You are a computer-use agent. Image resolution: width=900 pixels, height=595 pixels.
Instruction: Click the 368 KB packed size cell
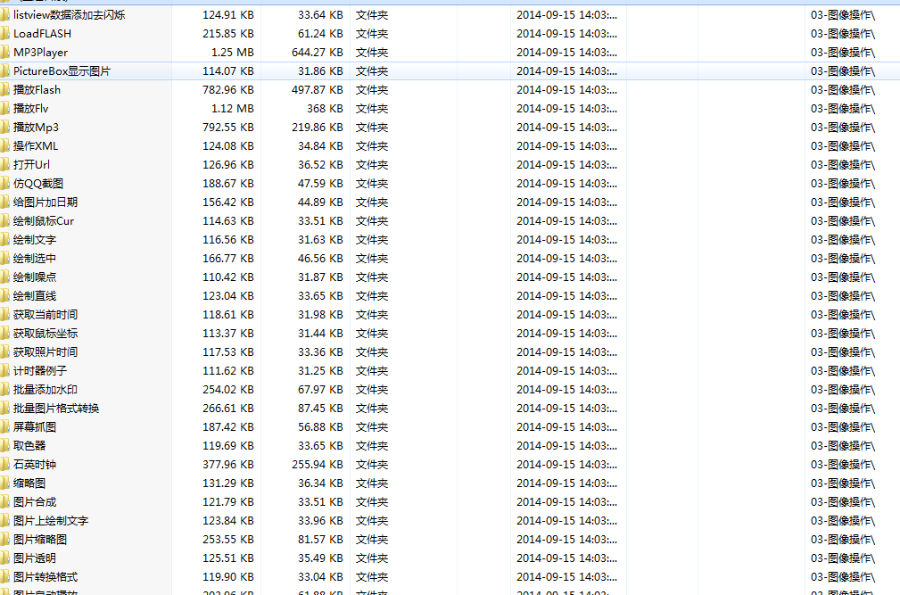325,108
